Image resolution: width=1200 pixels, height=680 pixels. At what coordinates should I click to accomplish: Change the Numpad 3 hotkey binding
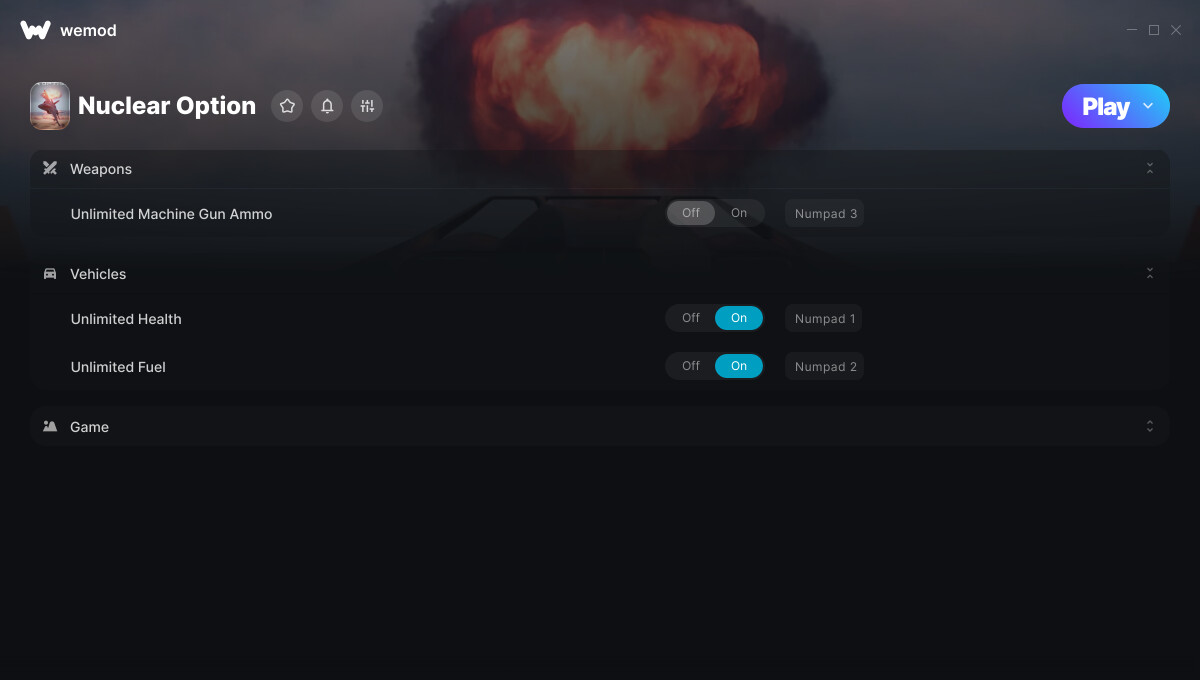click(825, 214)
